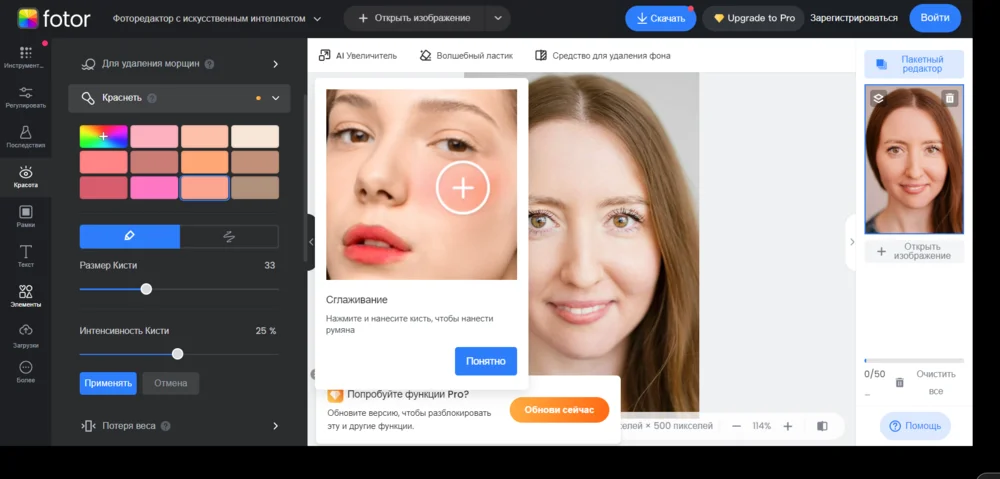The image size is (1000, 479).
Task: Select the Текст text tool in sidebar
Action: [26, 256]
